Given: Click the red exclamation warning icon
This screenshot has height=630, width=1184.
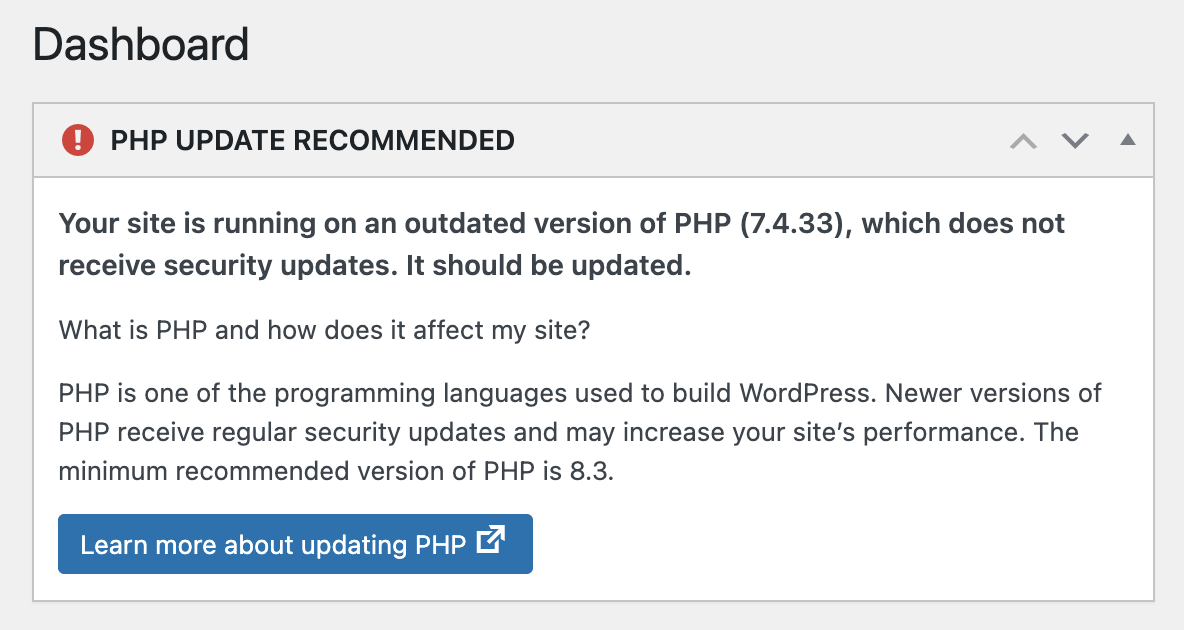Looking at the screenshot, I should click(x=77, y=140).
